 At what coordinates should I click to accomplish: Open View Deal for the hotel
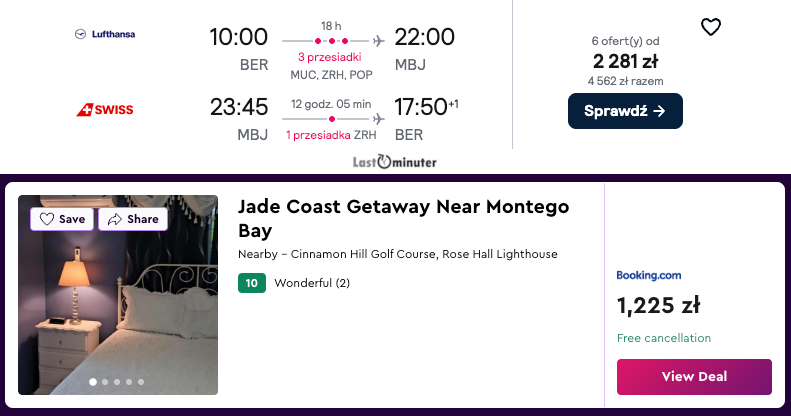694,377
